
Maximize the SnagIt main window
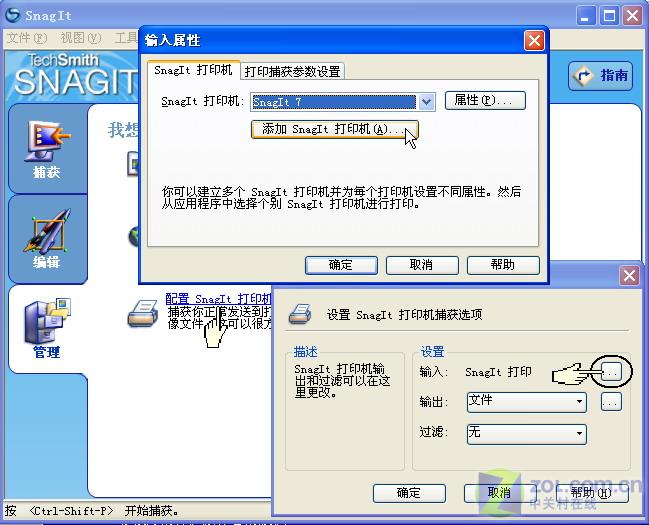(609, 16)
